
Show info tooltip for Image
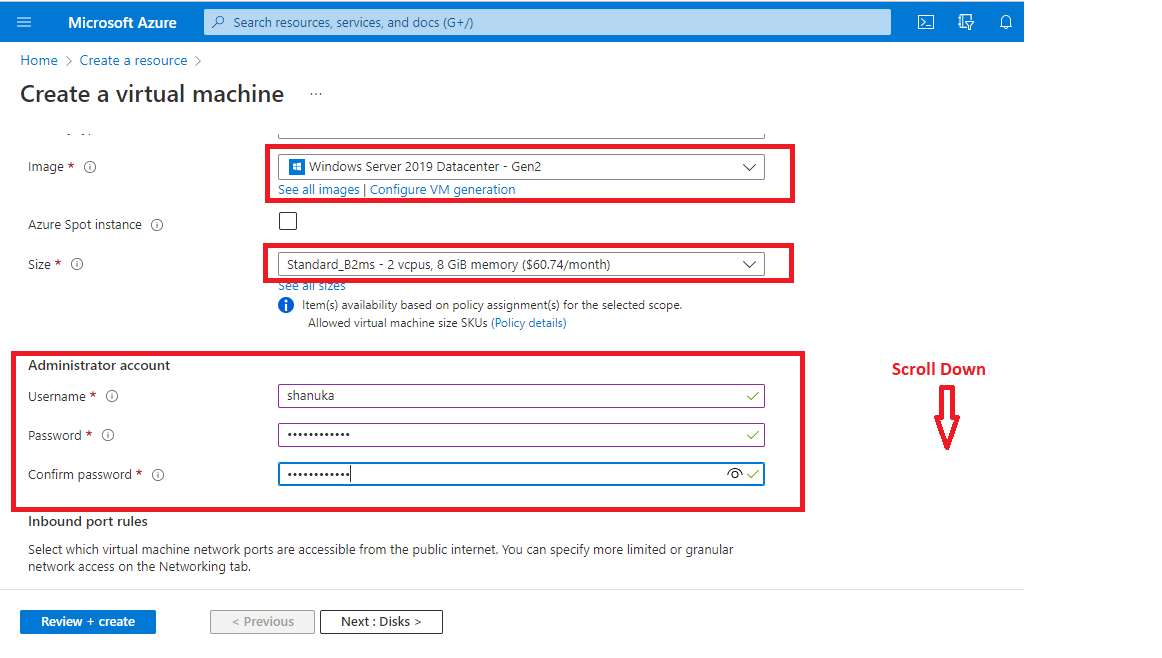click(x=90, y=167)
